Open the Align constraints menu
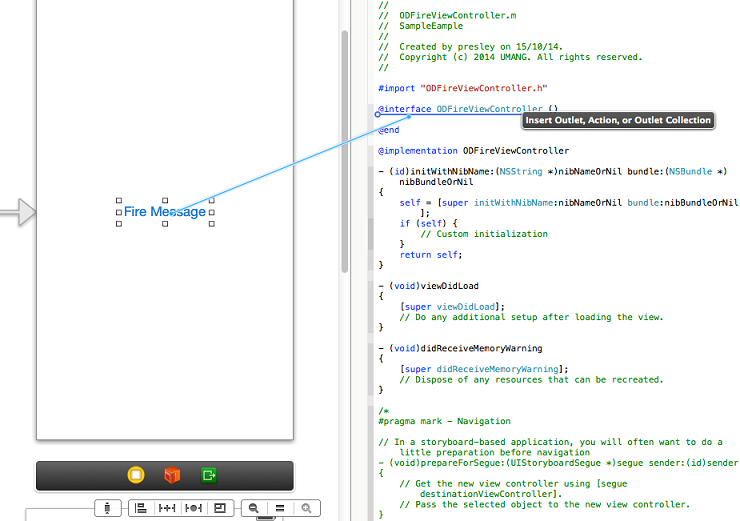This screenshot has height=521, width=740. click(x=141, y=508)
